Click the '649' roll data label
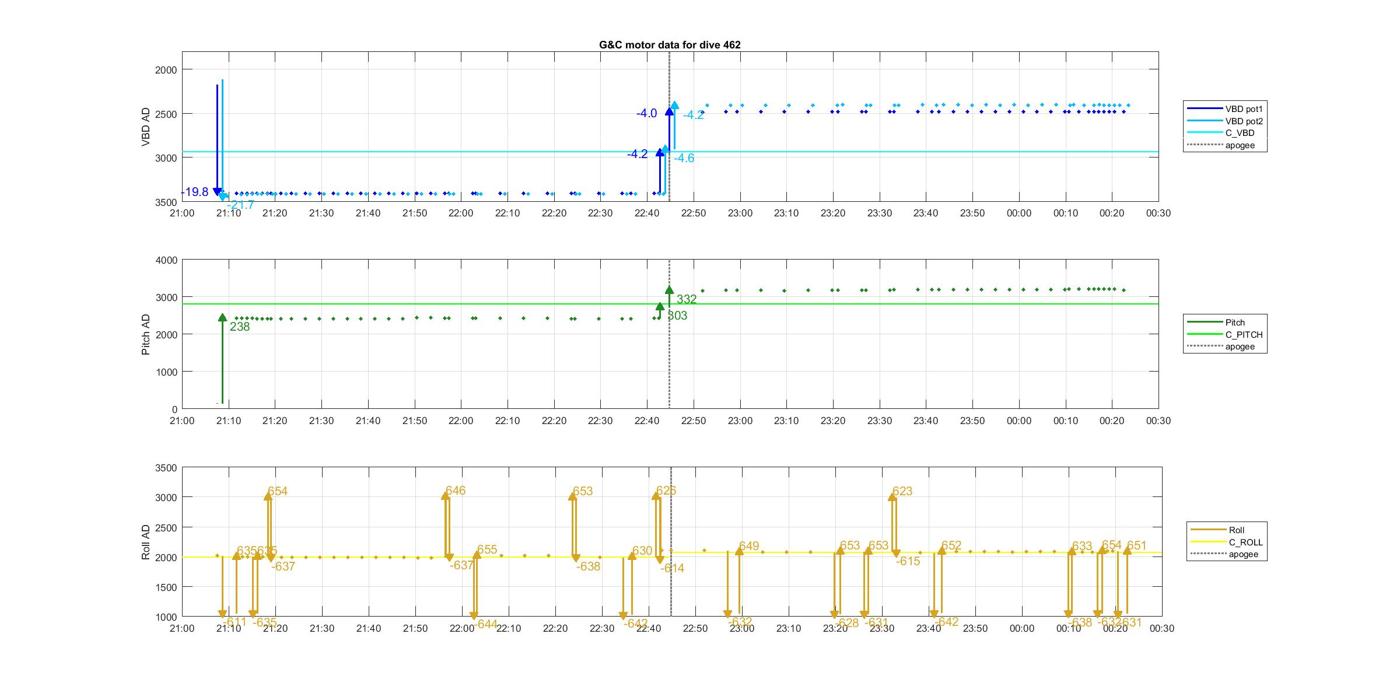Viewport: 1400px width, 693px height. pyautogui.click(x=749, y=546)
